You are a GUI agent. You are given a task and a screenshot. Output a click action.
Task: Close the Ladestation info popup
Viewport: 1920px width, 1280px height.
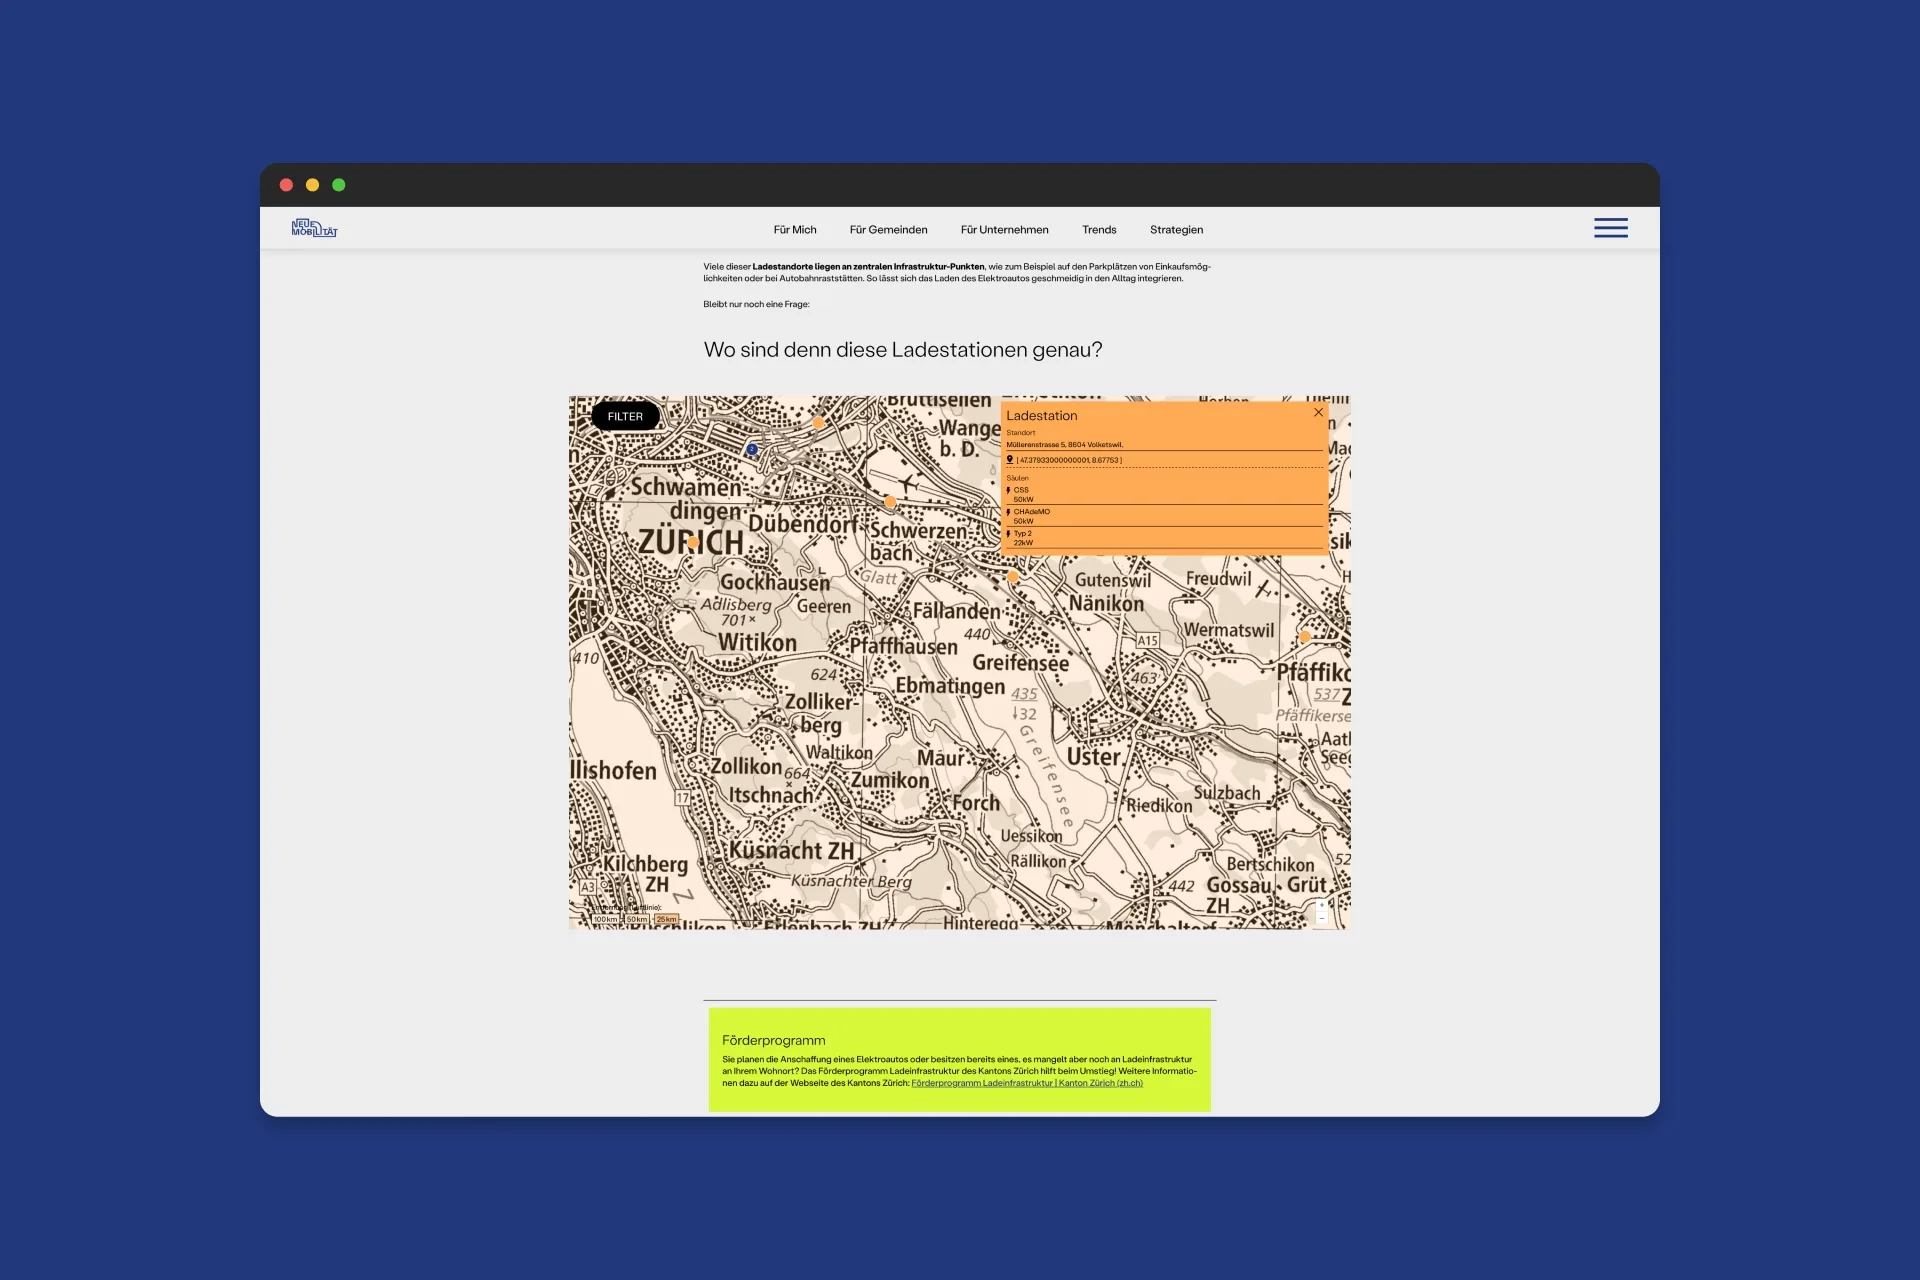(x=1318, y=412)
